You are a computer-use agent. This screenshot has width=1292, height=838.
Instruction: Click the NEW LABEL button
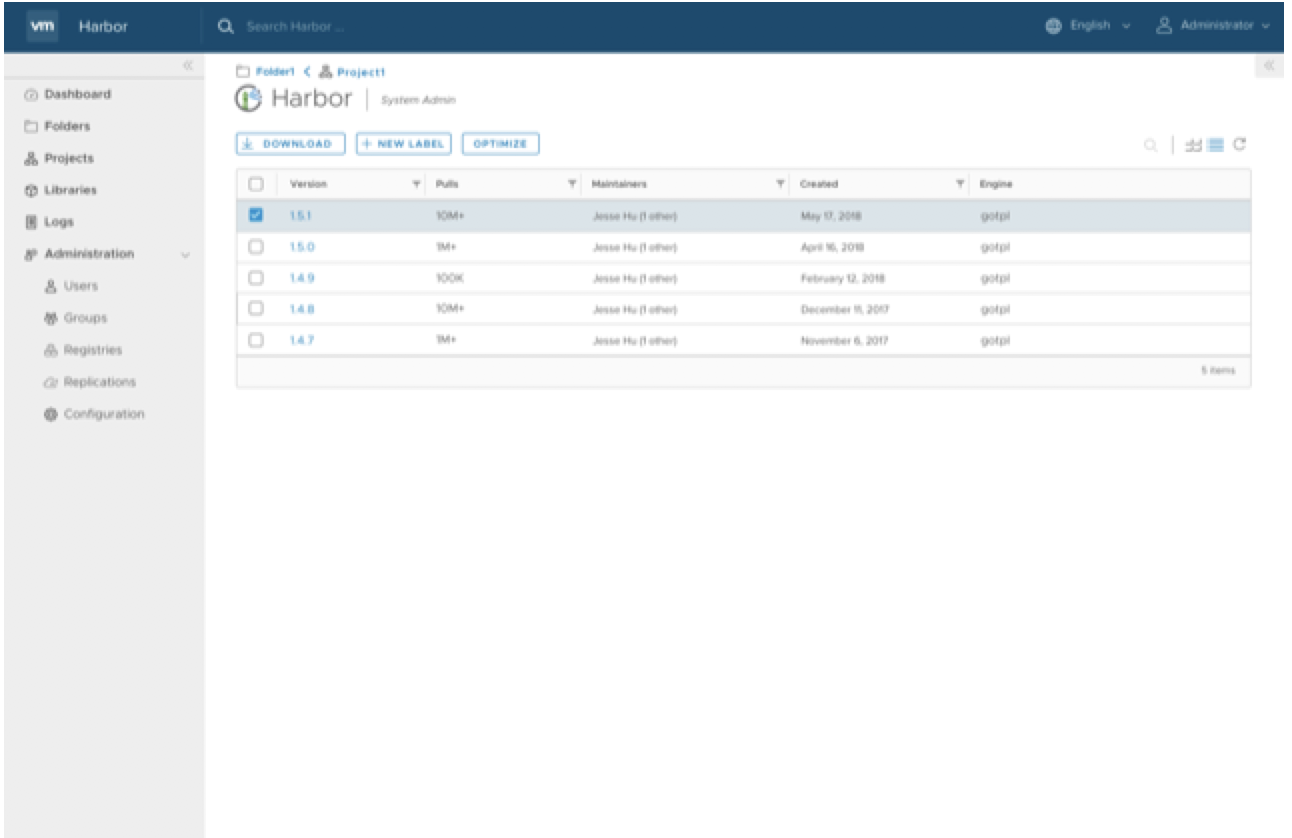click(x=404, y=144)
